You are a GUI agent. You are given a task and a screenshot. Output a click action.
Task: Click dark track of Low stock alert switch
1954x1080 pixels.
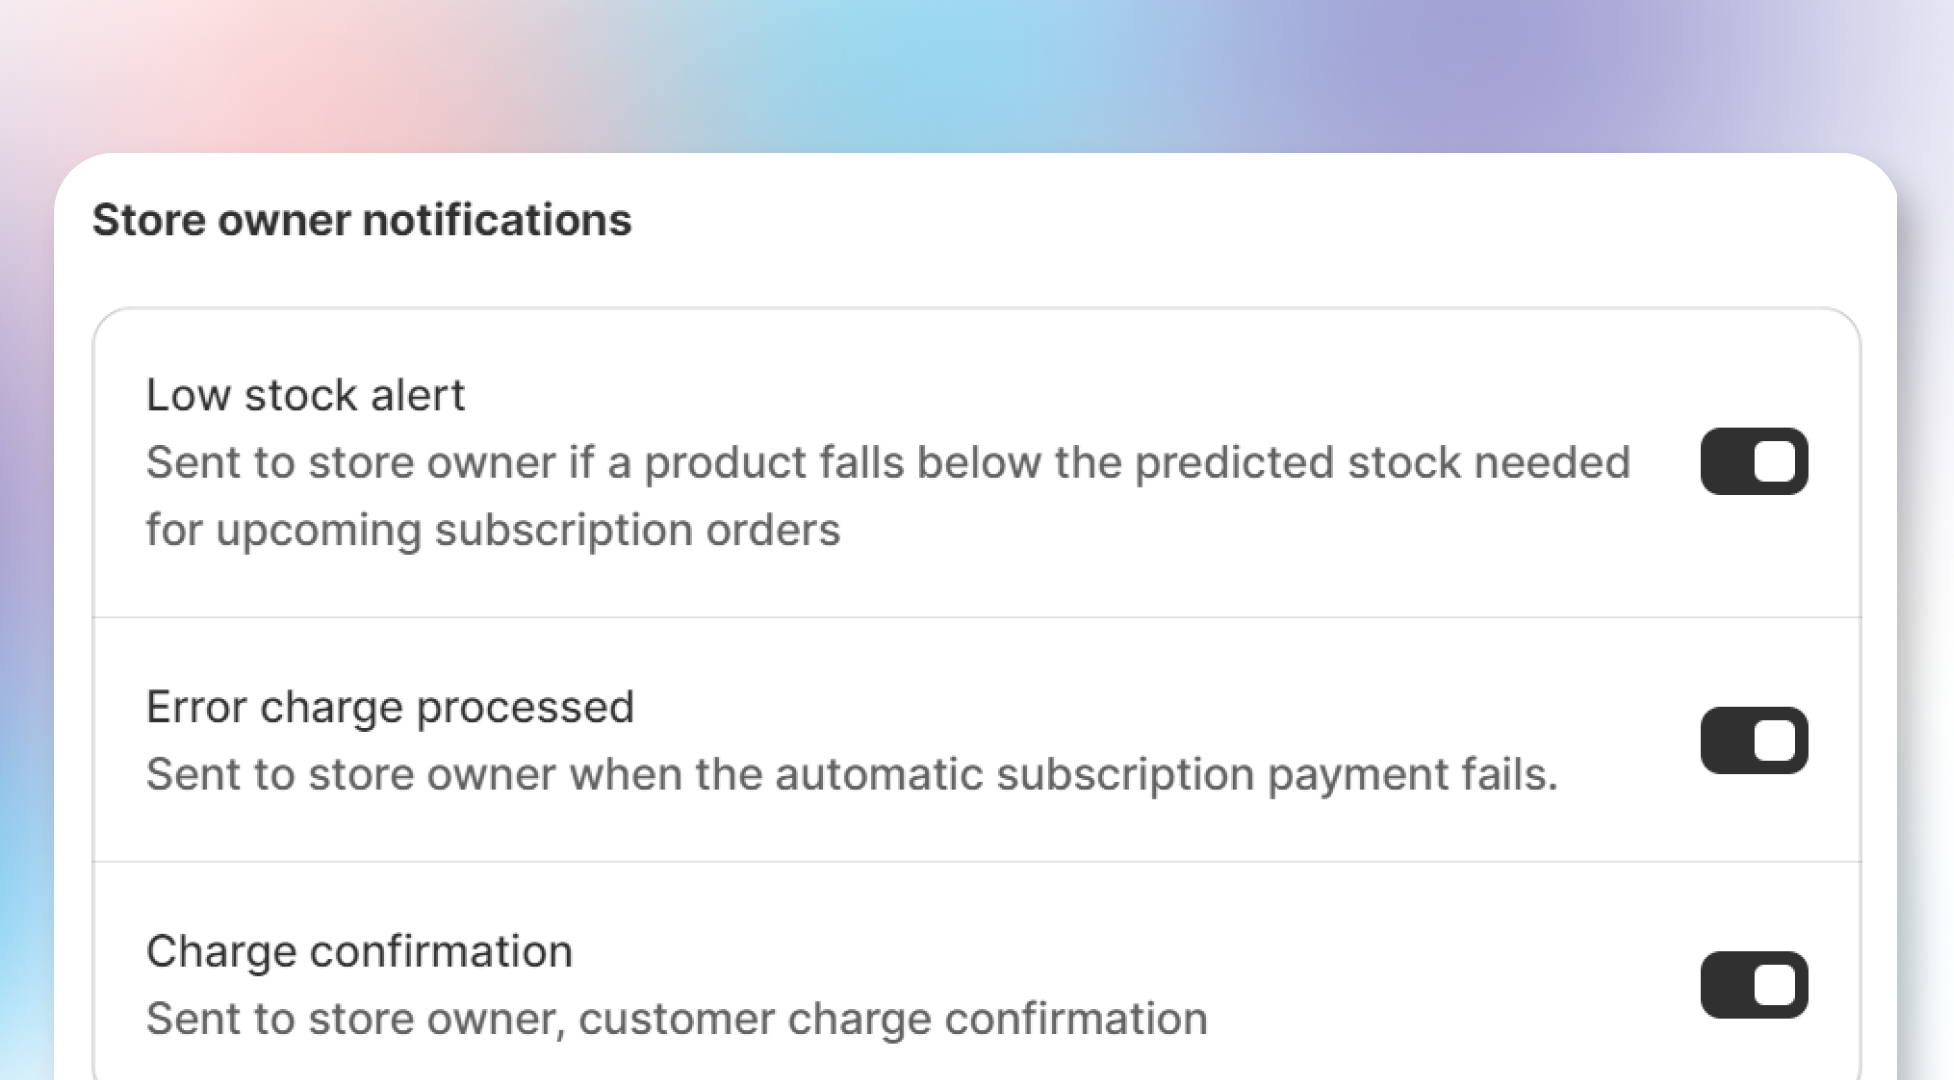(x=1726, y=461)
